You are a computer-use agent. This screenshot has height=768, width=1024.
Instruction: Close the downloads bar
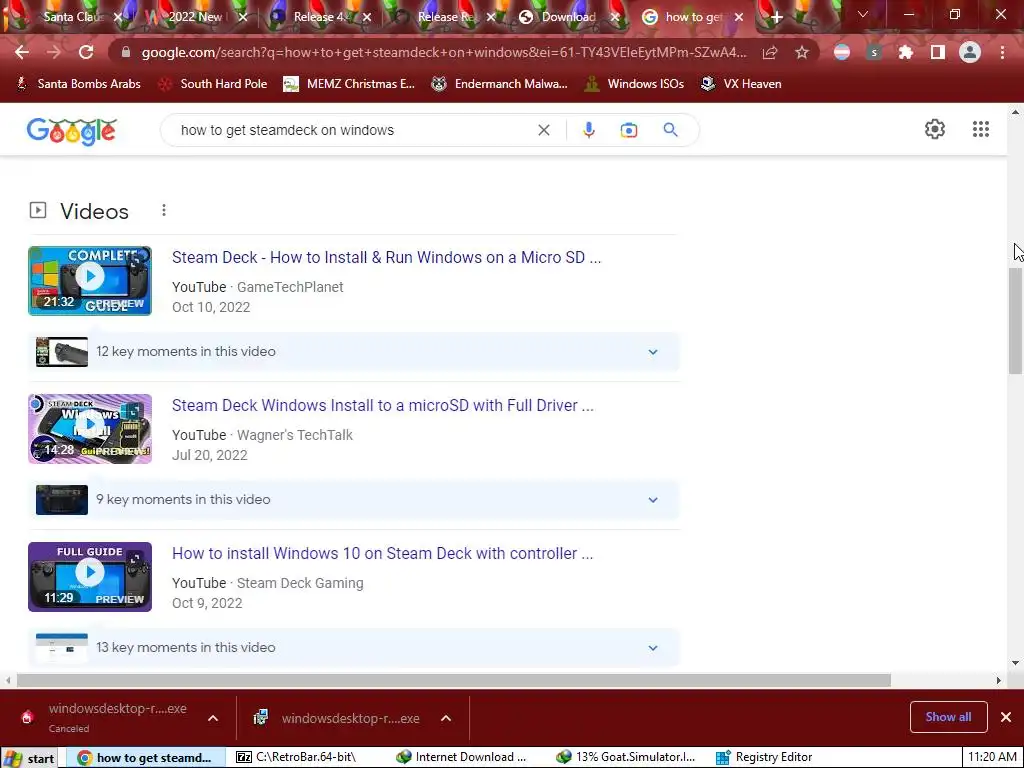click(1006, 717)
